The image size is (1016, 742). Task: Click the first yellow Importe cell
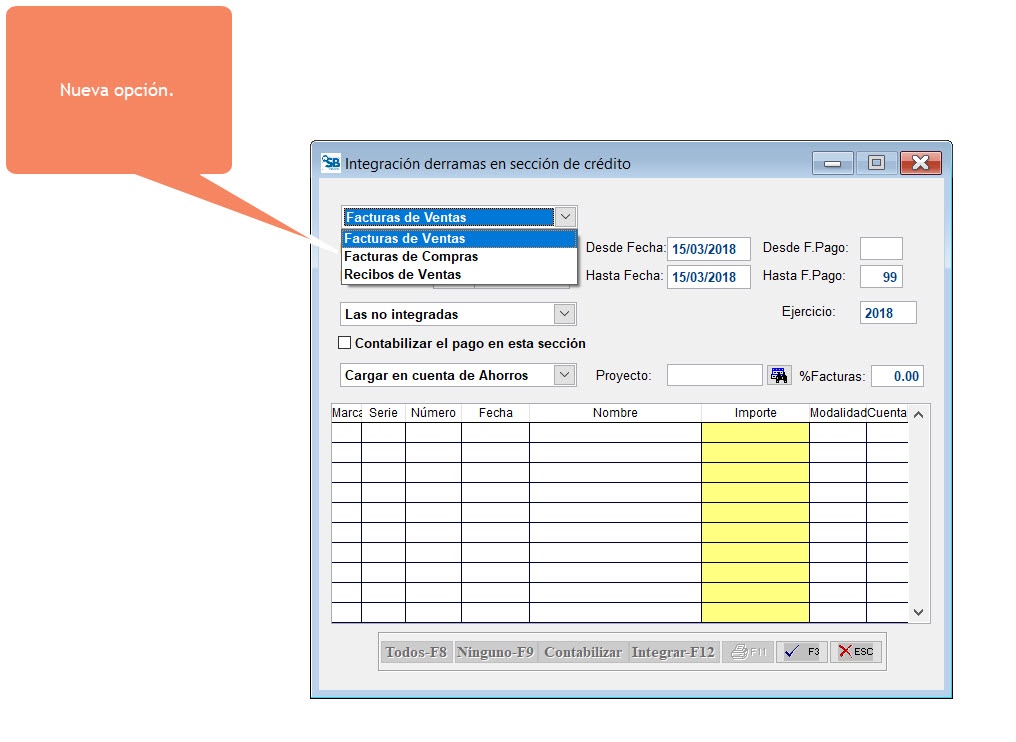point(755,432)
